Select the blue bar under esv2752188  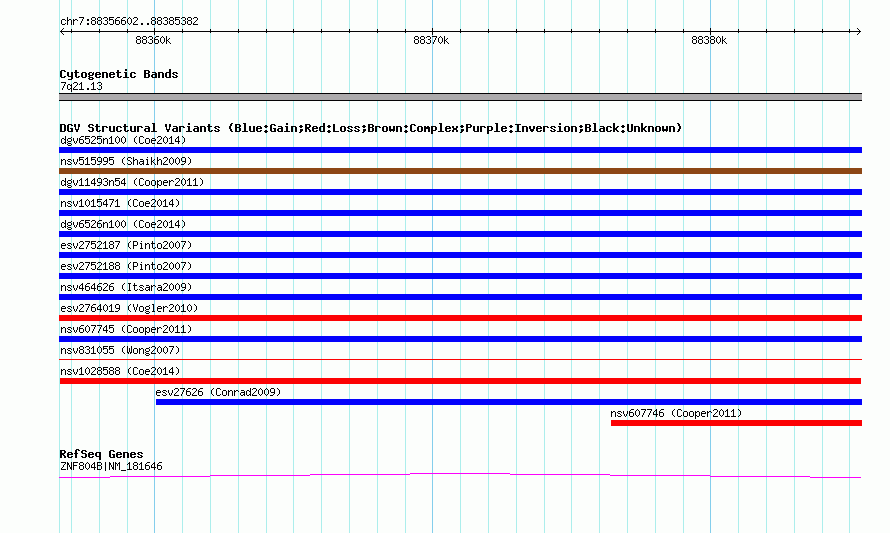tap(460, 276)
